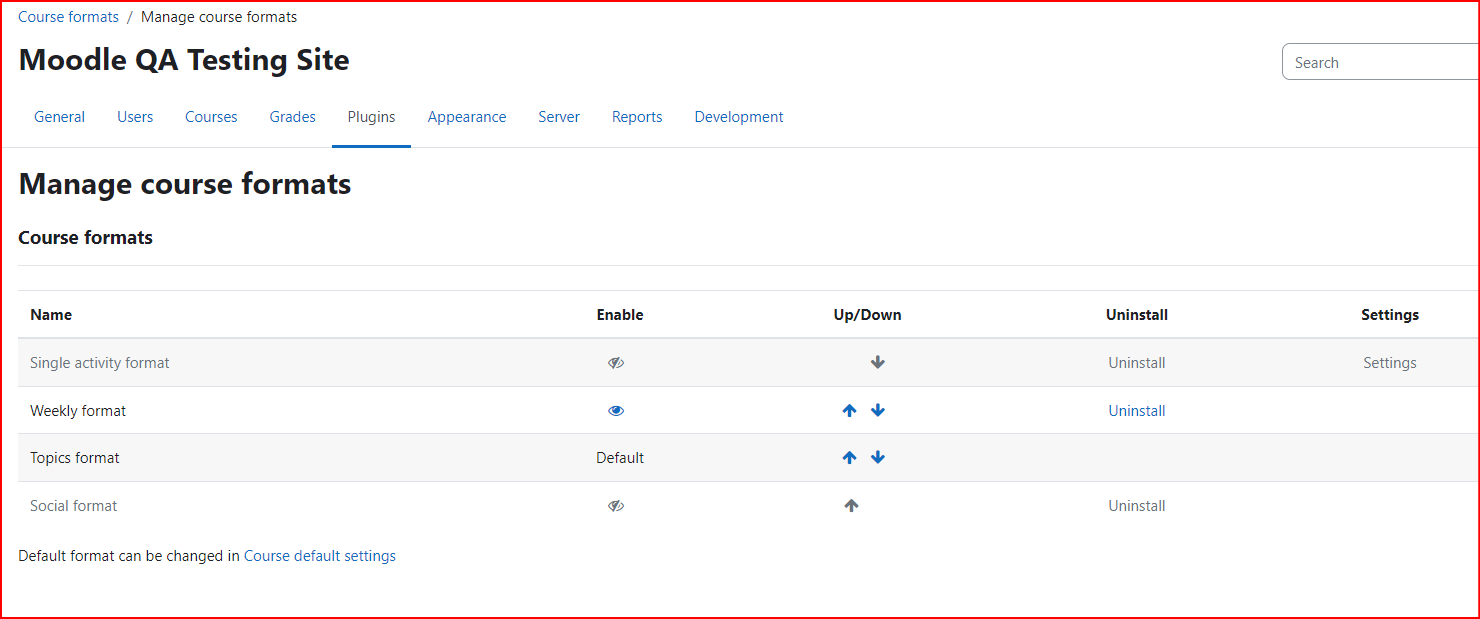Image resolution: width=1480 pixels, height=619 pixels.
Task: Click the Name column header
Action: pyautogui.click(x=51, y=315)
